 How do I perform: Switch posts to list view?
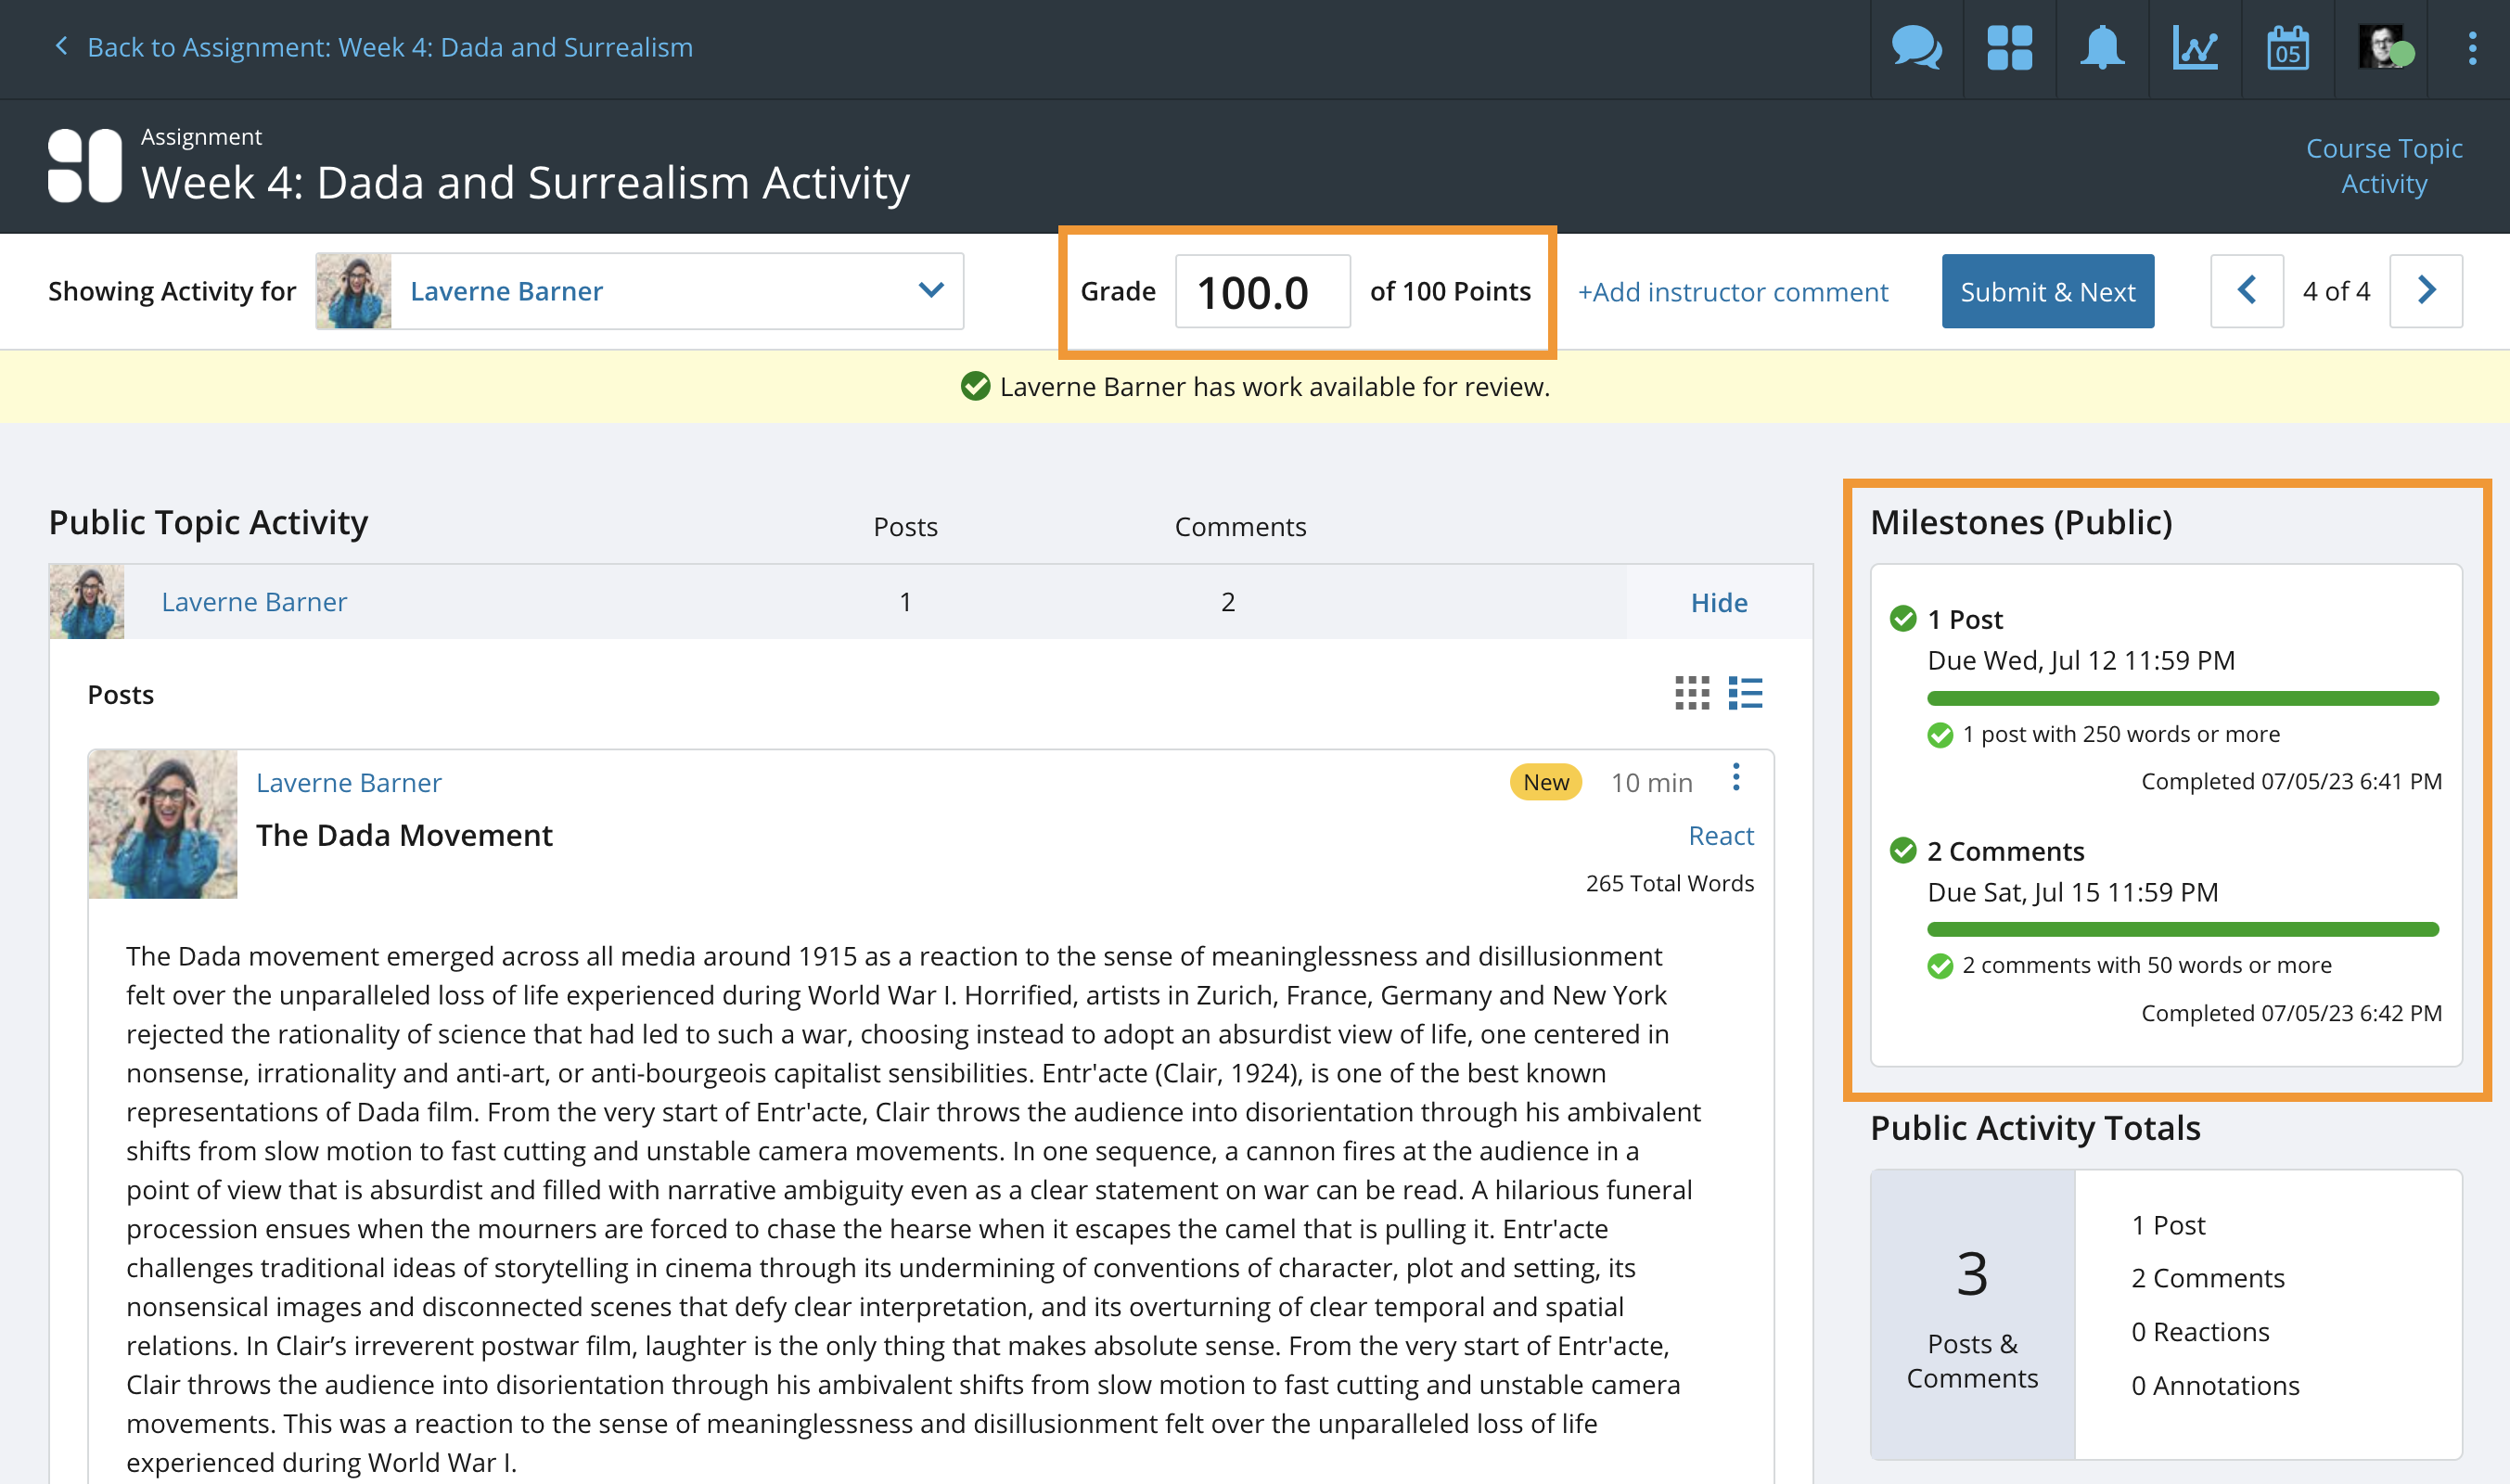coord(1745,693)
